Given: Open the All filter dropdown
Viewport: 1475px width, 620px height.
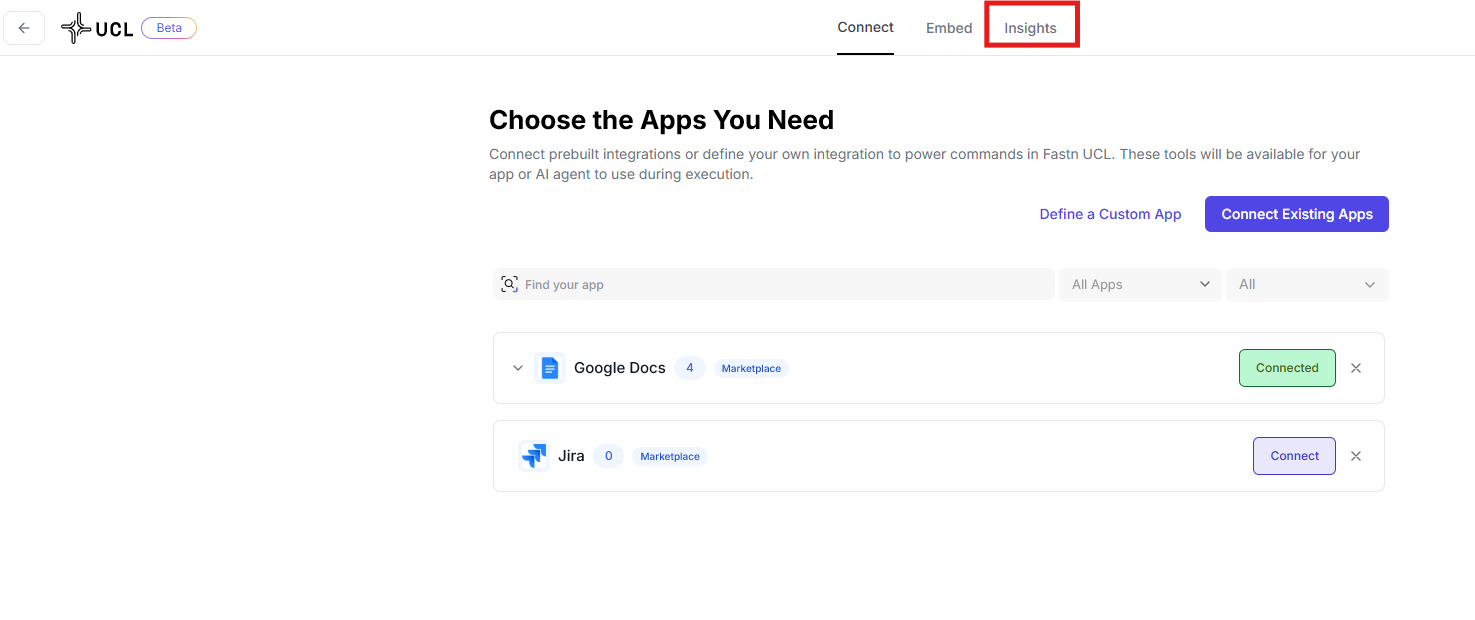Looking at the screenshot, I should tap(1307, 284).
